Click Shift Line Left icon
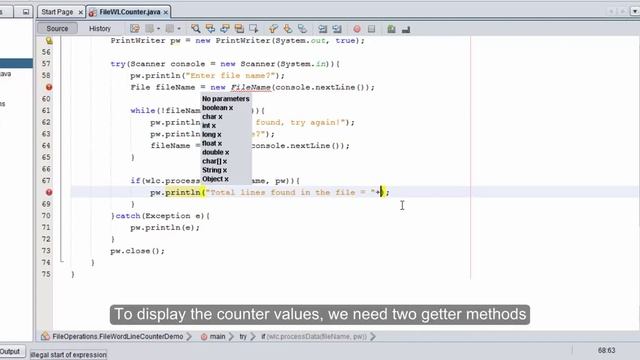This screenshot has width=640, height=360. (322, 29)
